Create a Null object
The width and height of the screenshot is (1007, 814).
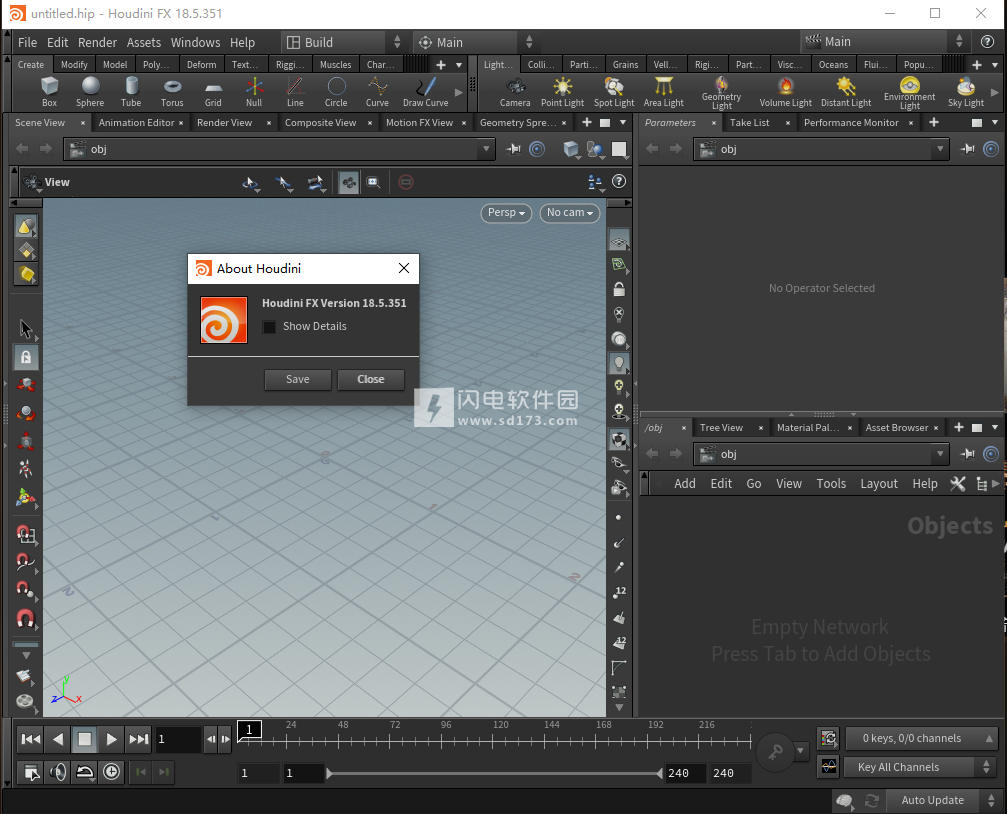(254, 91)
